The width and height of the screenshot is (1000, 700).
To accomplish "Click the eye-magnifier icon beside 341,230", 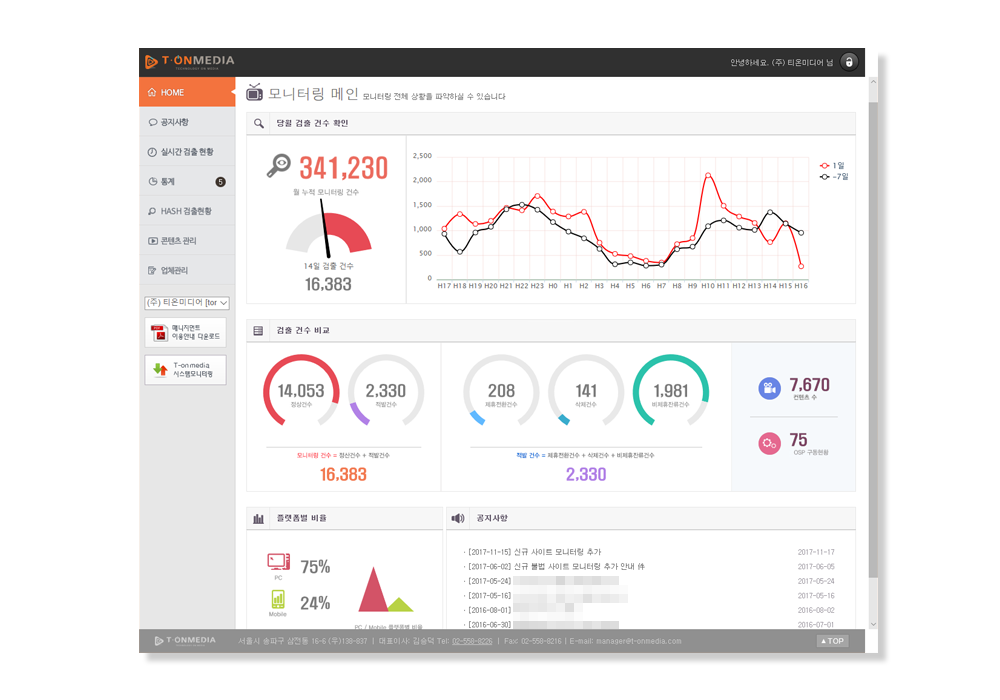I will pos(279,166).
